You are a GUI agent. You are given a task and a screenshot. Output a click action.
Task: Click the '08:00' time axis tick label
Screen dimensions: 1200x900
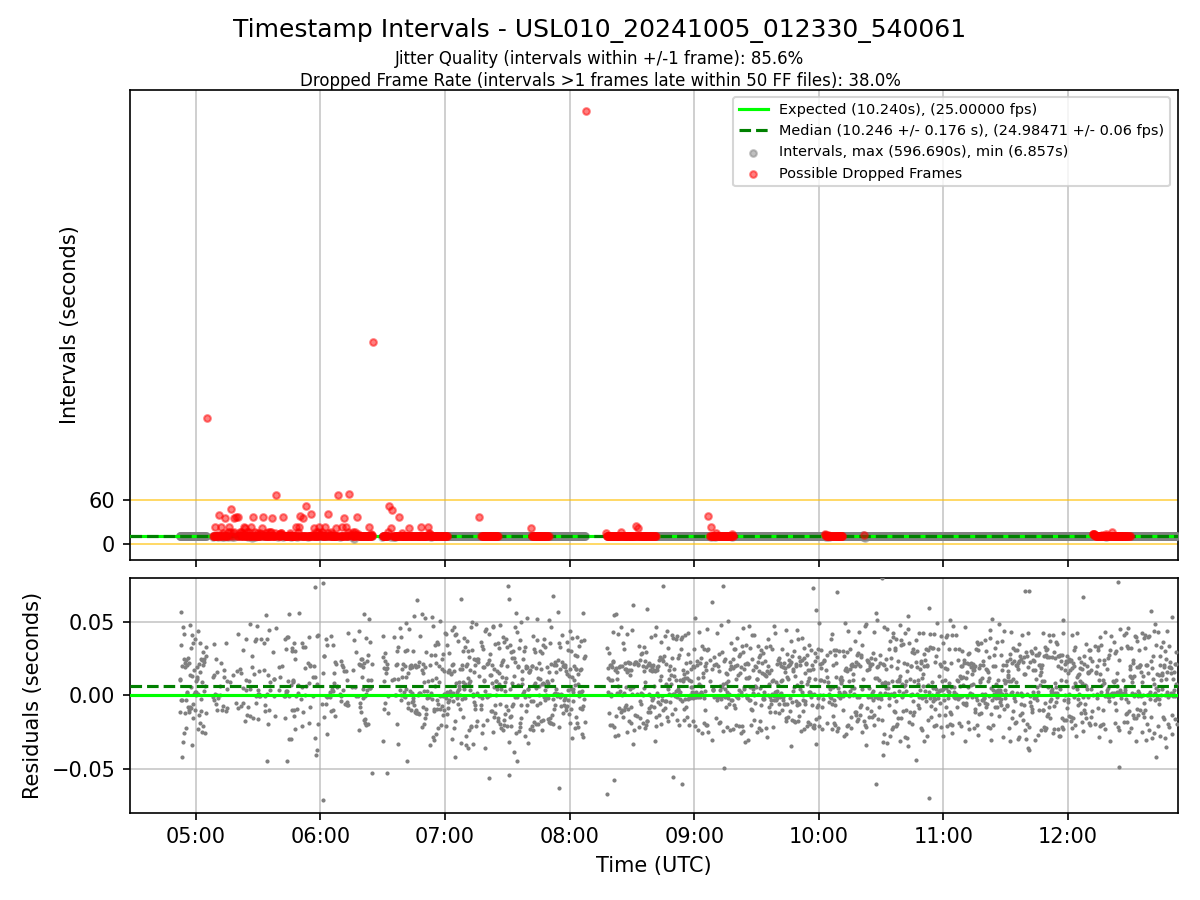pos(570,835)
